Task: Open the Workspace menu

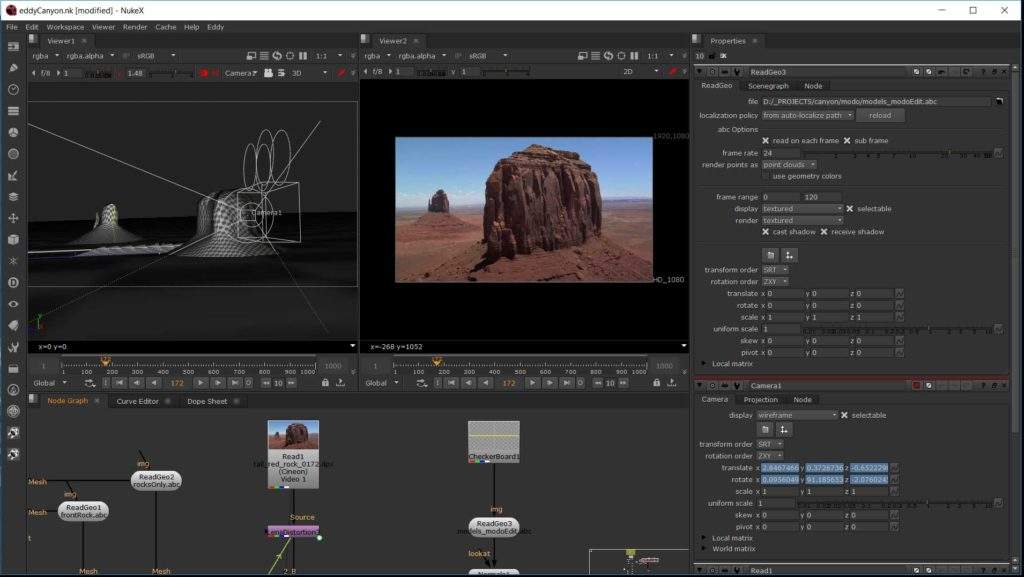Action: (x=65, y=27)
